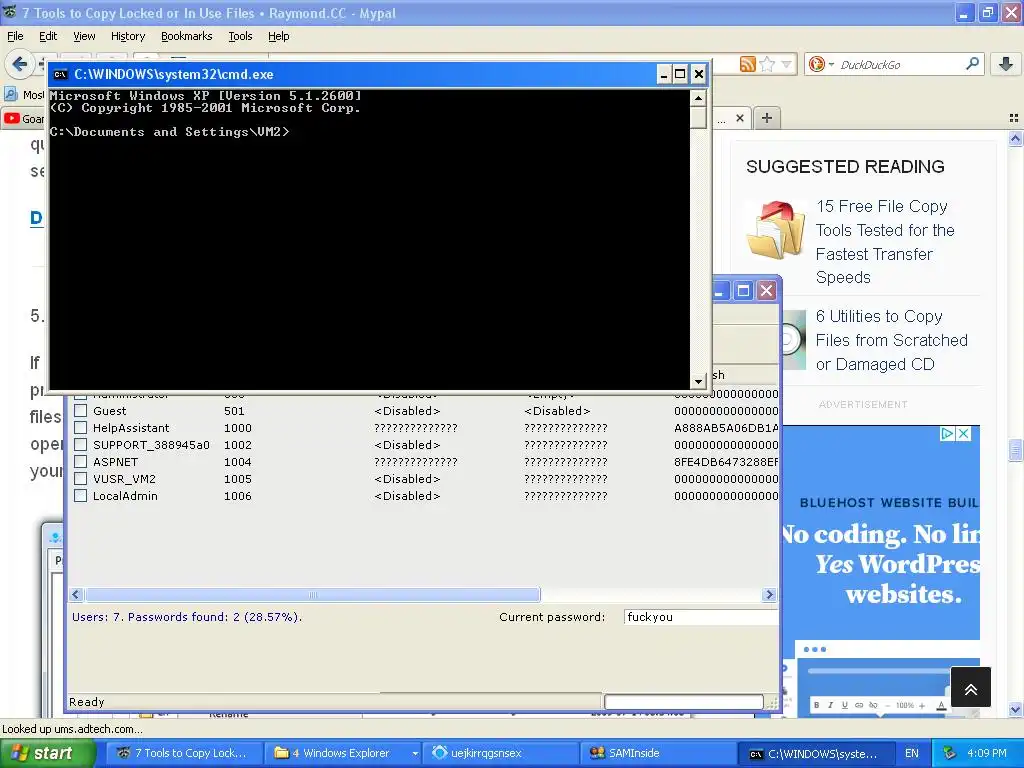The width and height of the screenshot is (1024, 768).
Task: Expand Windows Explorer group dropdown arrow
Action: pos(415,753)
